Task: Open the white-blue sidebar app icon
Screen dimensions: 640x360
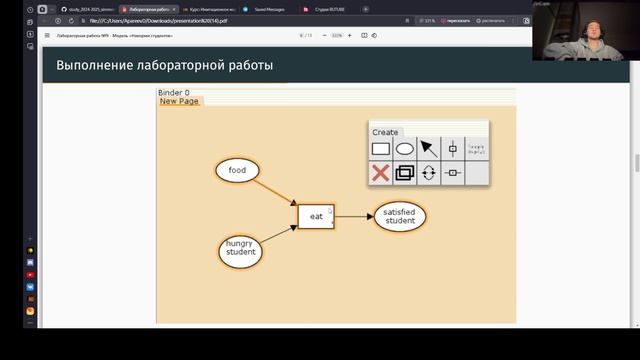Action: pos(30,263)
